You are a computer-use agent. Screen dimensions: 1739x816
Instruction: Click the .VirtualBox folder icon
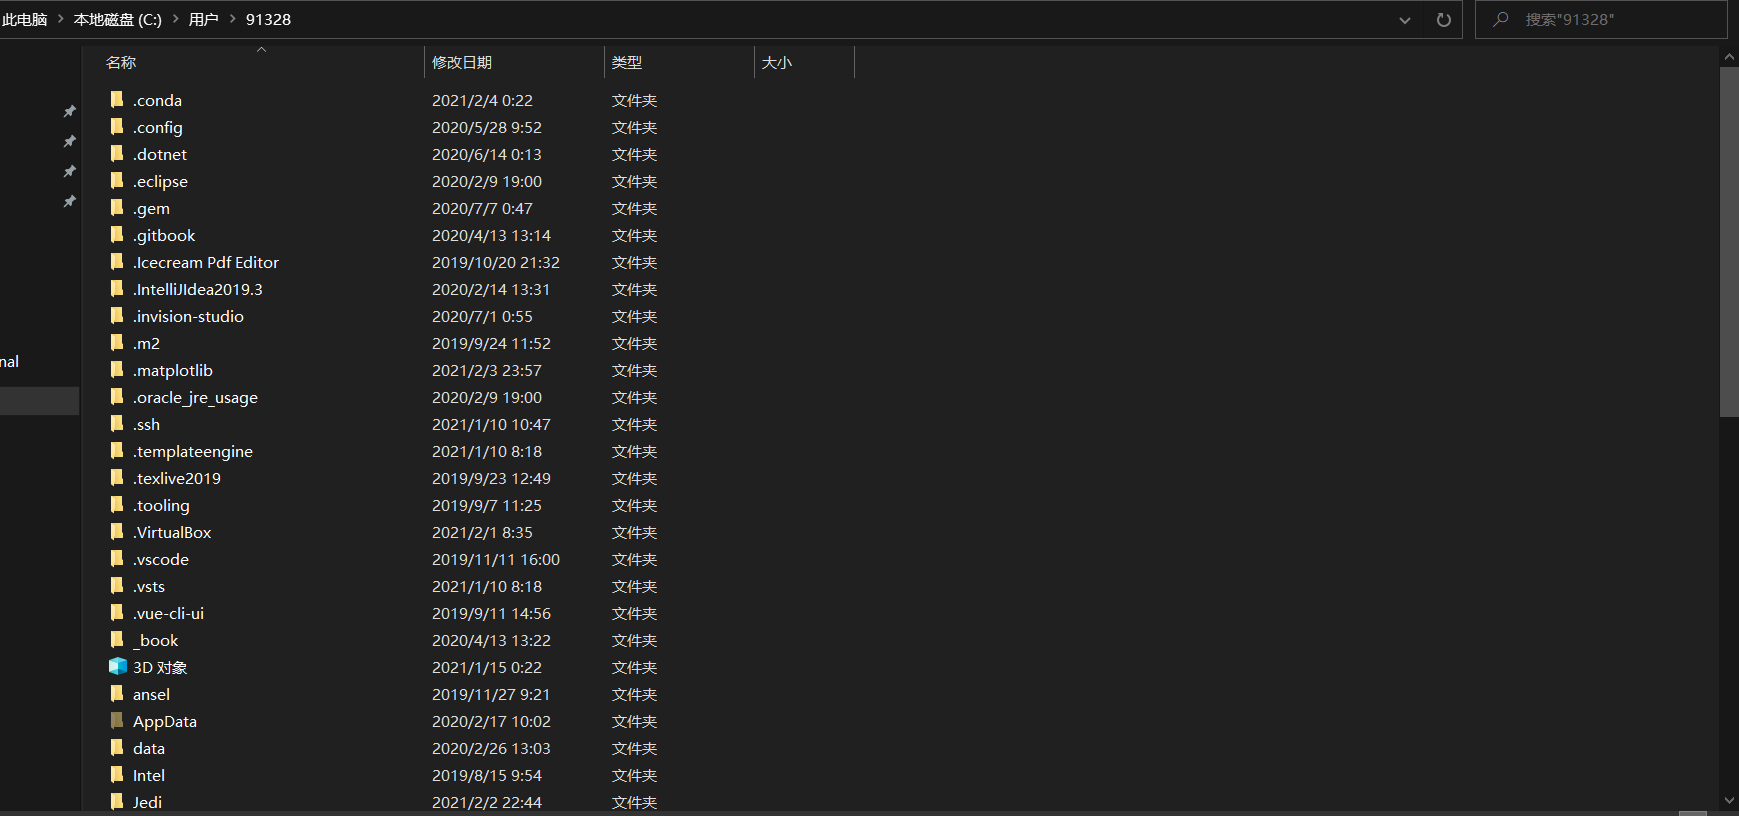click(117, 531)
